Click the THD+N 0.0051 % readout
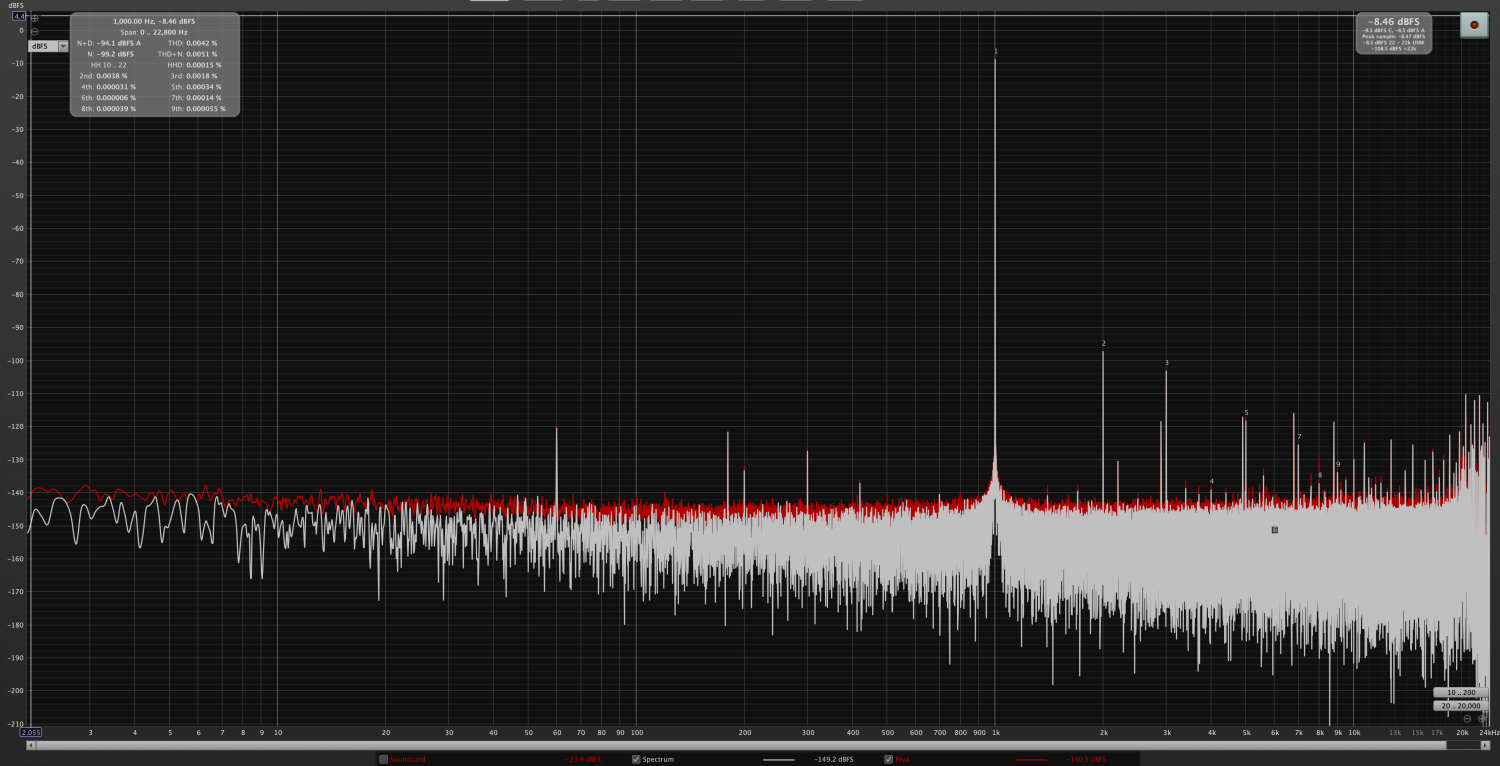This screenshot has width=1500, height=766. click(x=187, y=54)
